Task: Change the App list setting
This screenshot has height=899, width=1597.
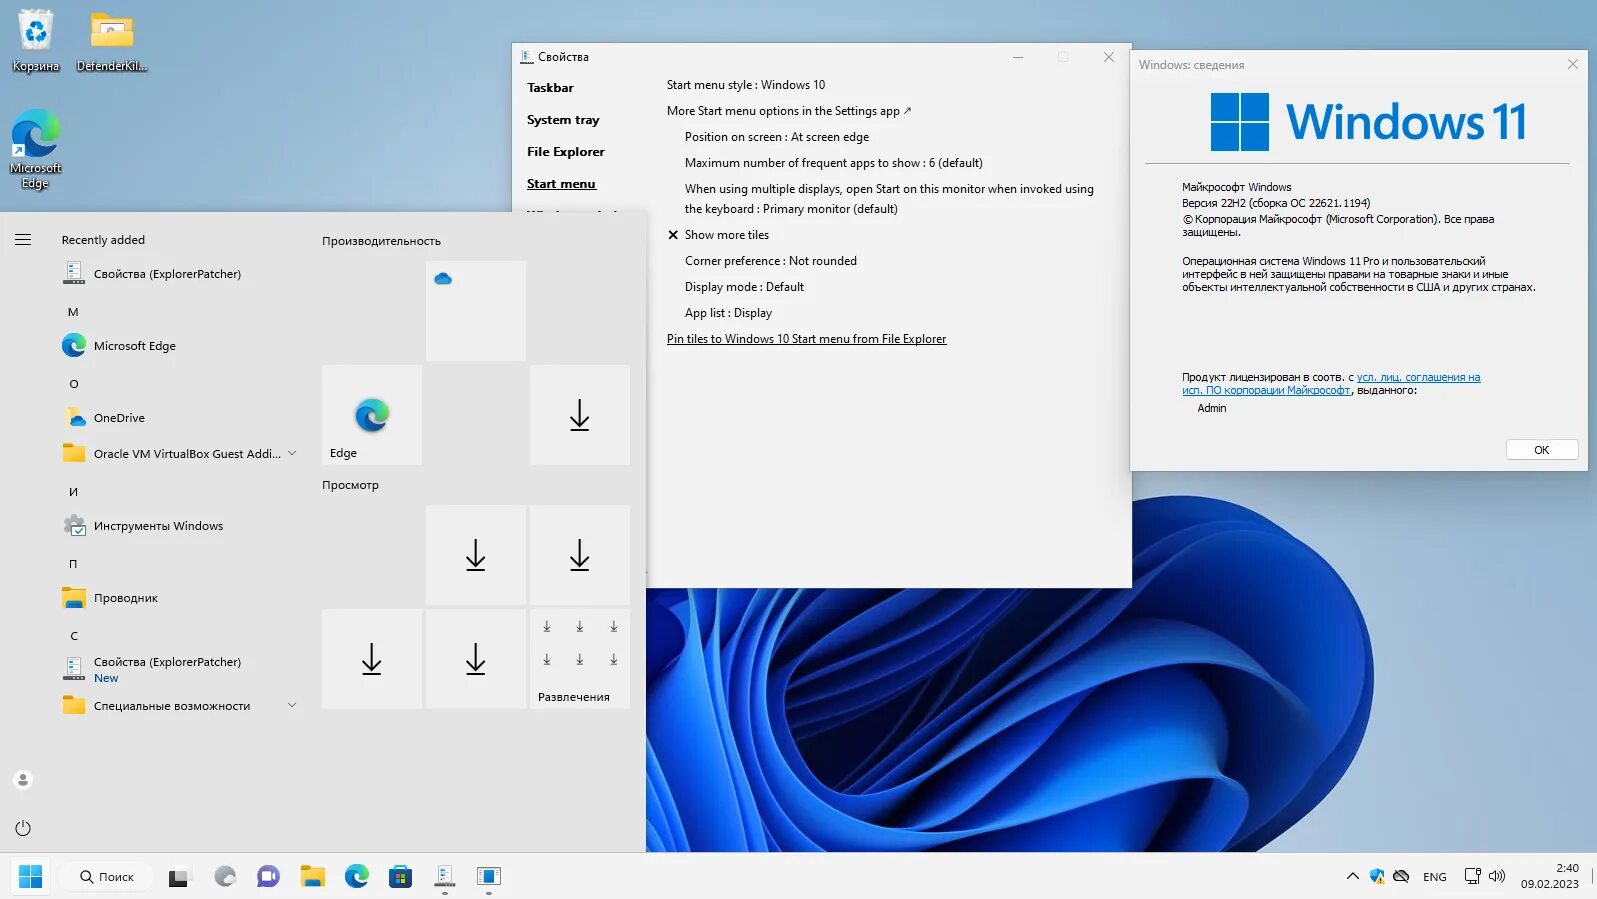Action: [728, 313]
